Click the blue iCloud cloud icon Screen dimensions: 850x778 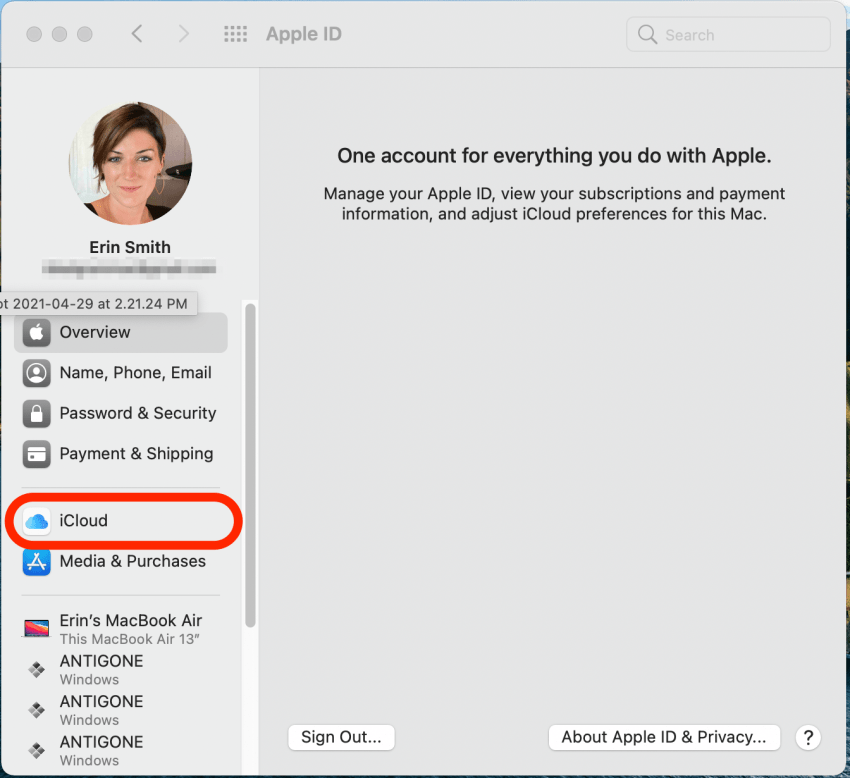36,521
